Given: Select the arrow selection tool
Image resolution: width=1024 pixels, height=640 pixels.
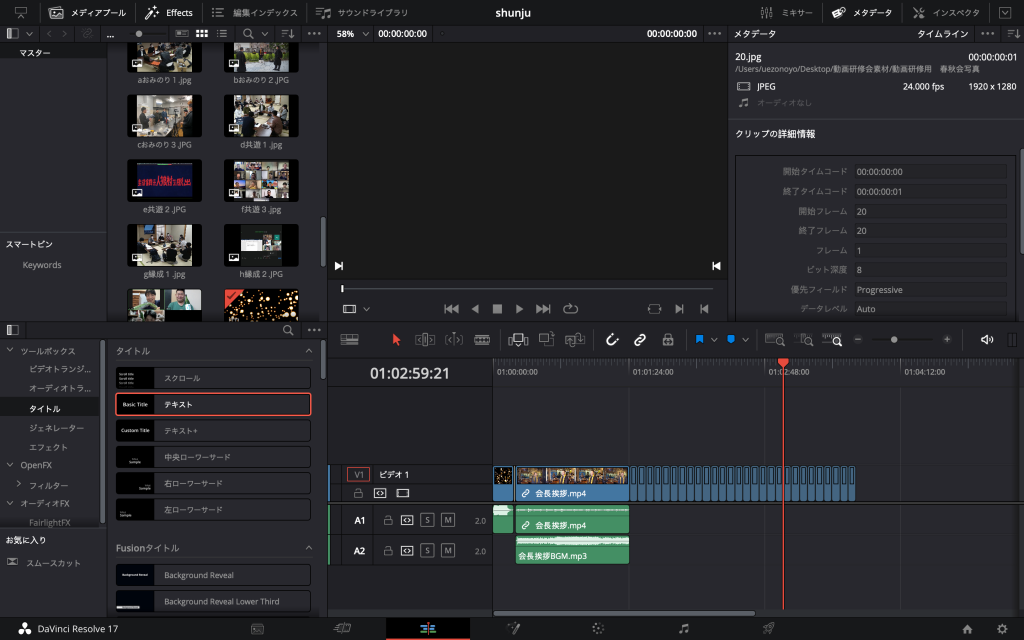Looking at the screenshot, I should 396,340.
